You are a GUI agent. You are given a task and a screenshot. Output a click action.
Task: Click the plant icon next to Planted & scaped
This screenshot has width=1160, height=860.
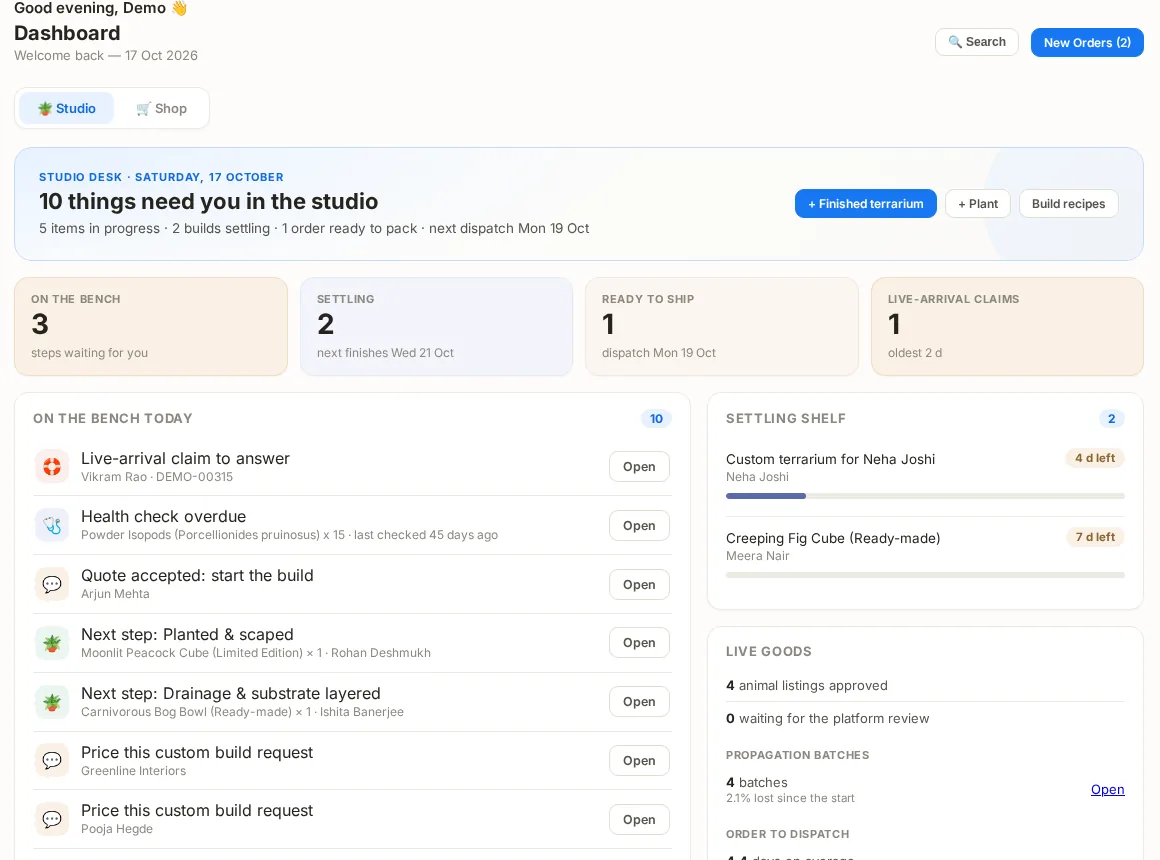coord(52,643)
